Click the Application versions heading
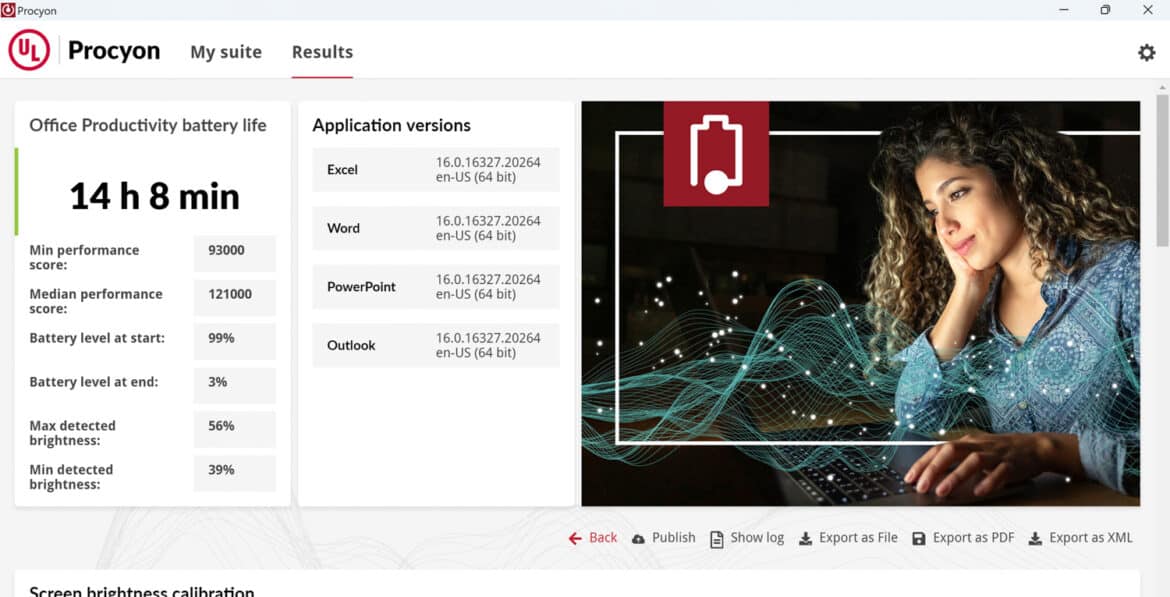This screenshot has height=597, width=1170. coord(391,125)
